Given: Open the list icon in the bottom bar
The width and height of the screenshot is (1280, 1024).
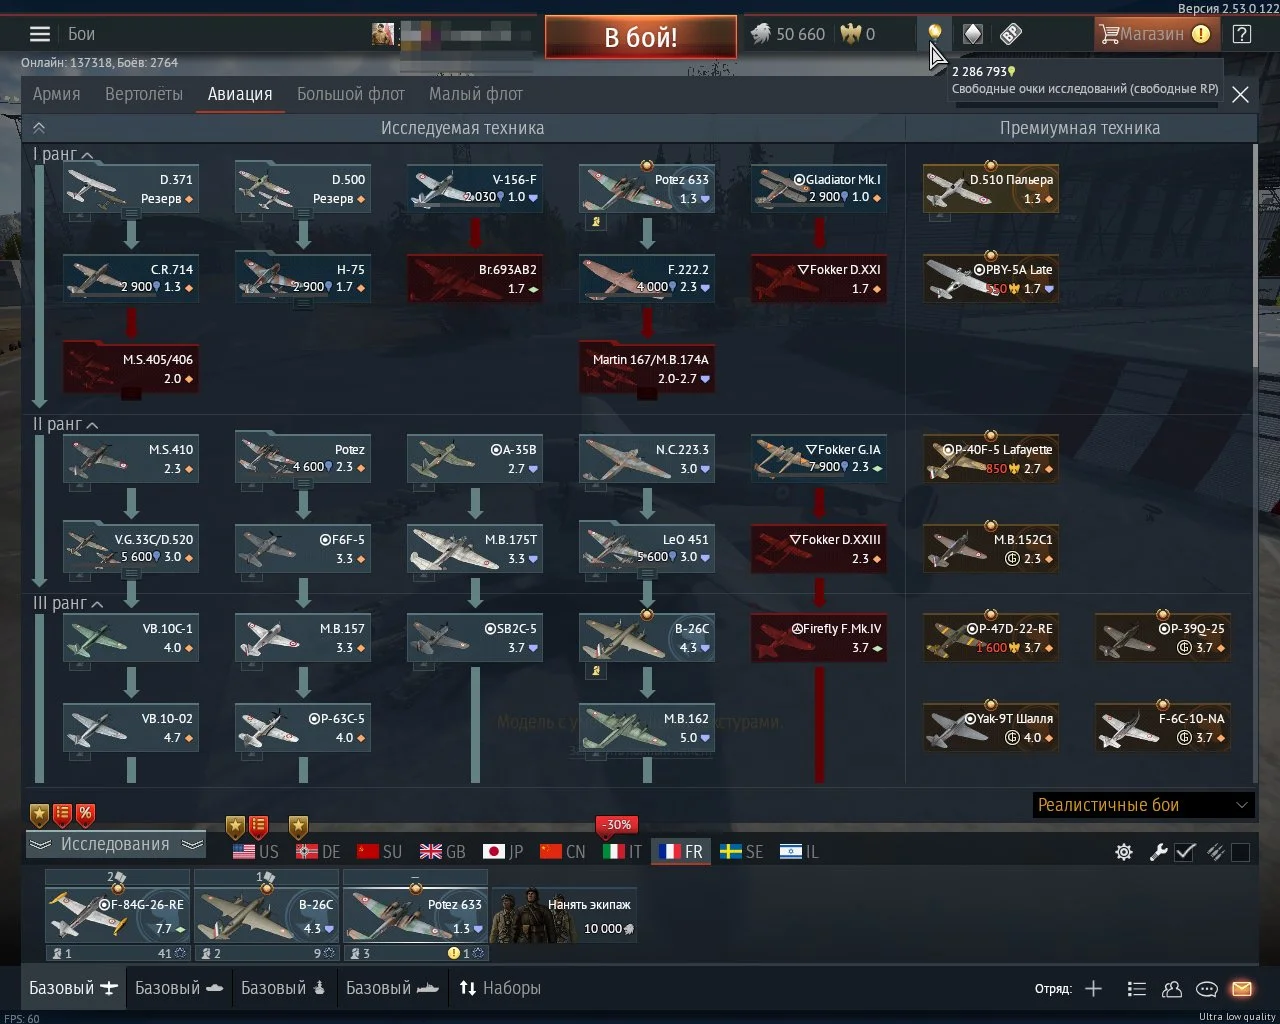Looking at the screenshot, I should [1136, 989].
